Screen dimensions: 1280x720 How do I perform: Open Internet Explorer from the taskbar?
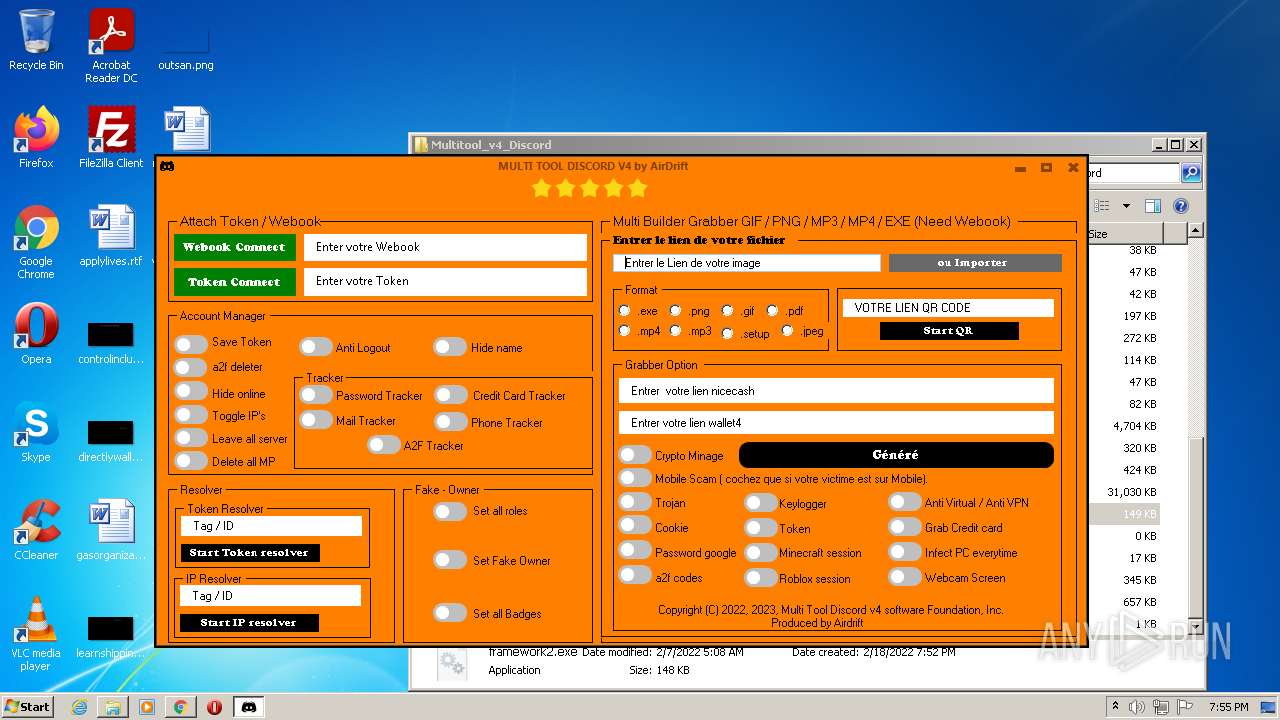(79, 707)
